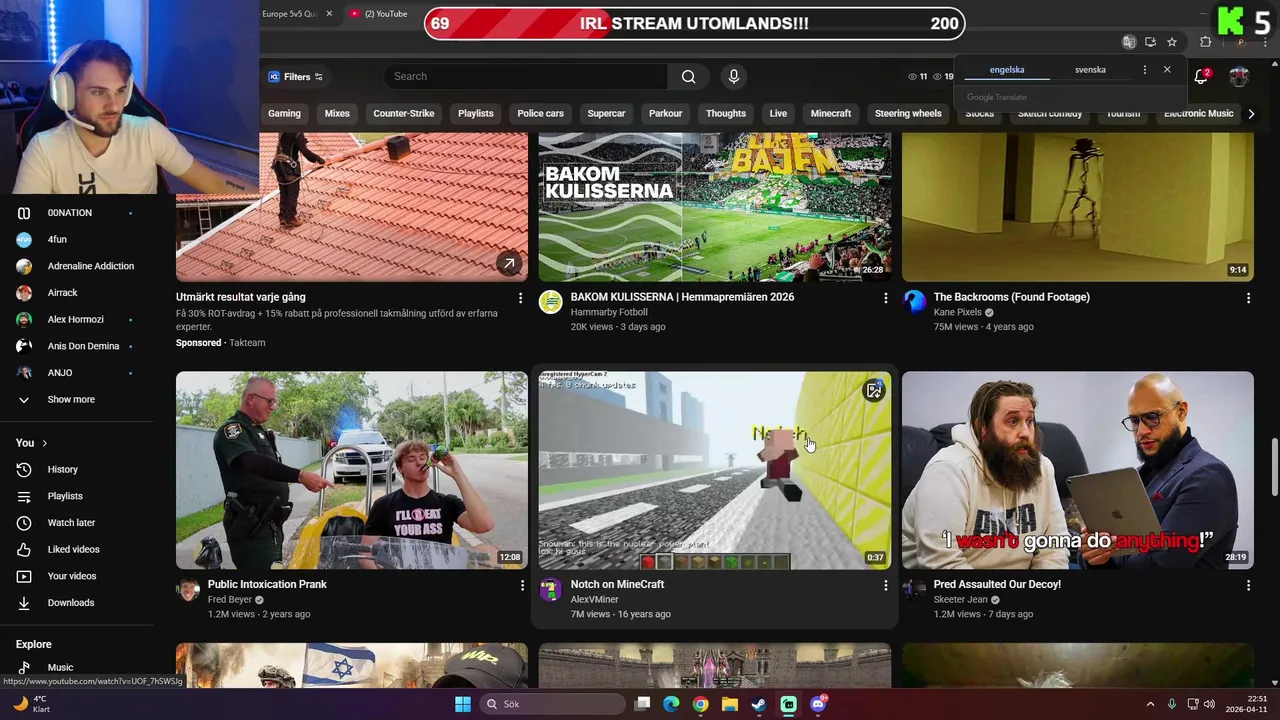Click the YouTube search input field
Screen dimensions: 1280x720
(x=526, y=77)
